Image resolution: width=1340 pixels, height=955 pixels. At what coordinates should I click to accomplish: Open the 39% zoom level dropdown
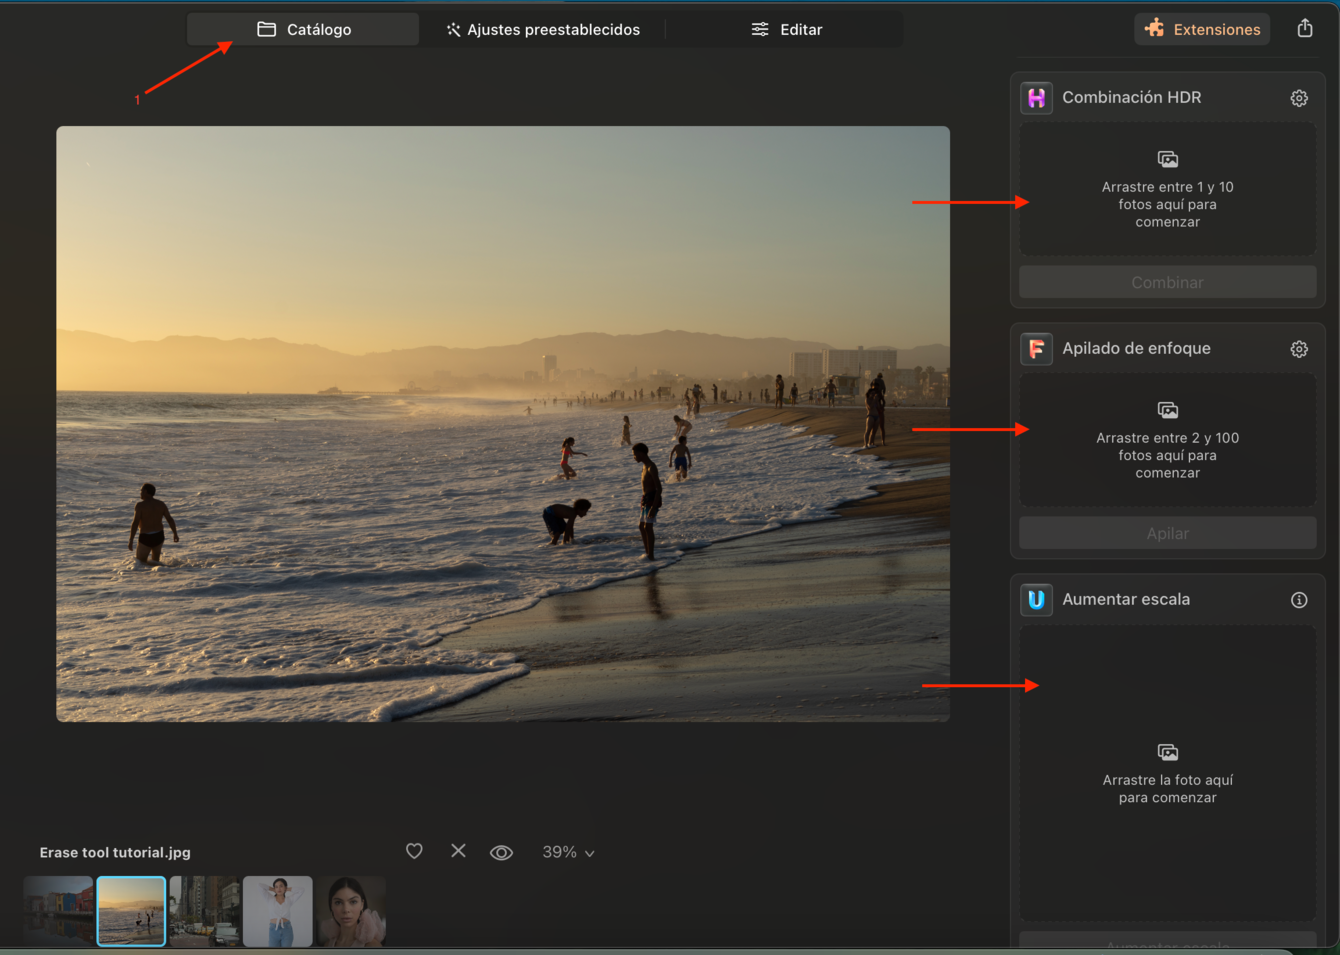pyautogui.click(x=568, y=852)
